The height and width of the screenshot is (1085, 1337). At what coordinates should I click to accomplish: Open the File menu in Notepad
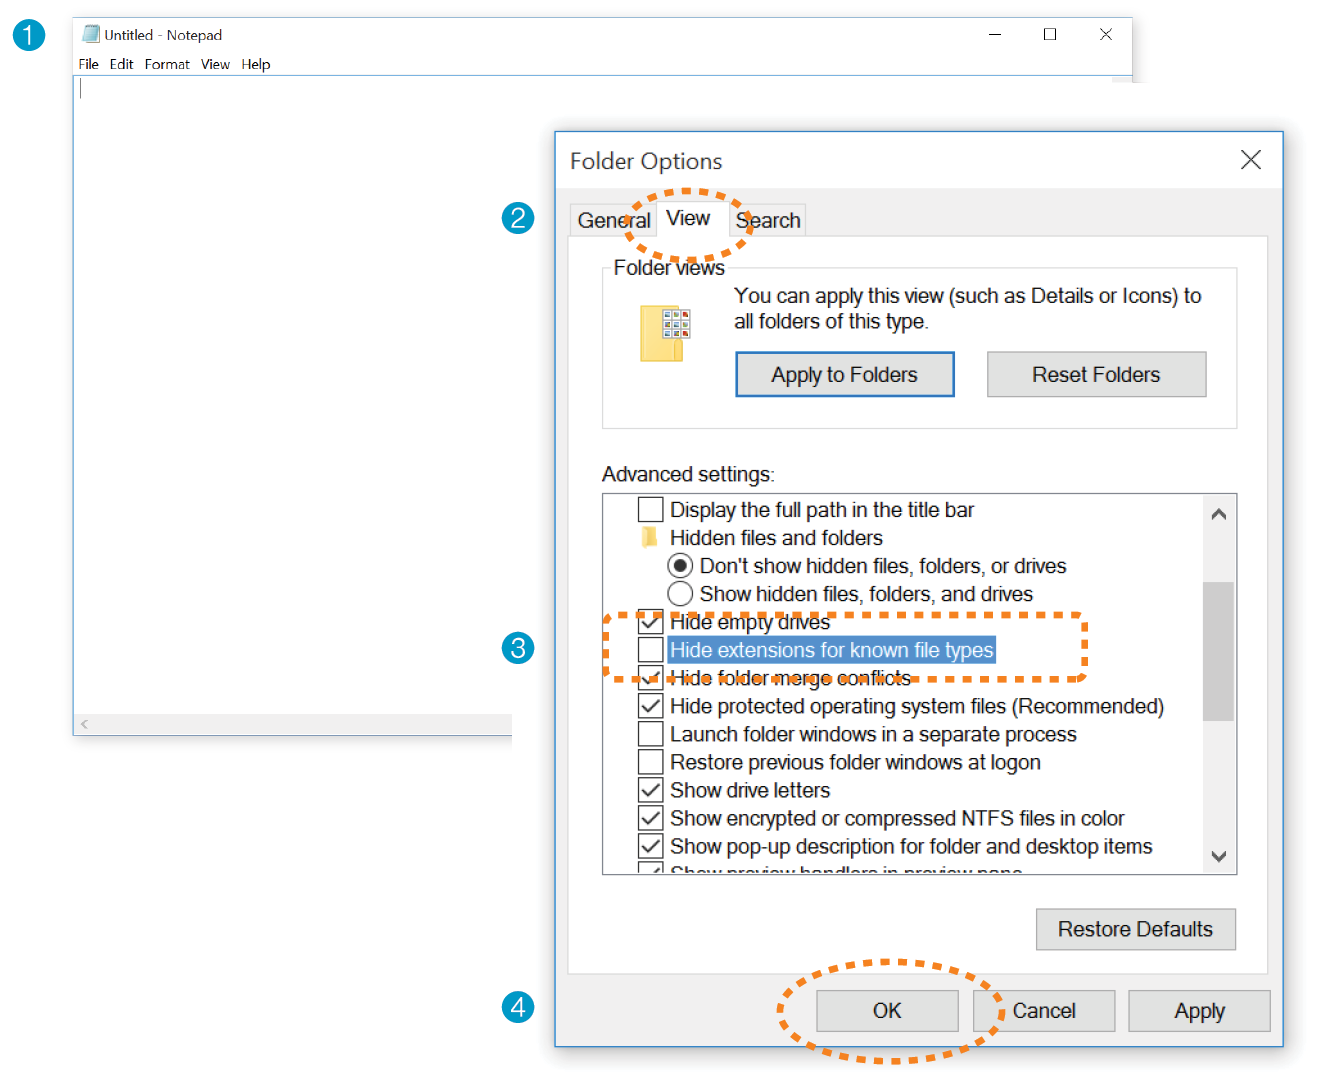(89, 64)
